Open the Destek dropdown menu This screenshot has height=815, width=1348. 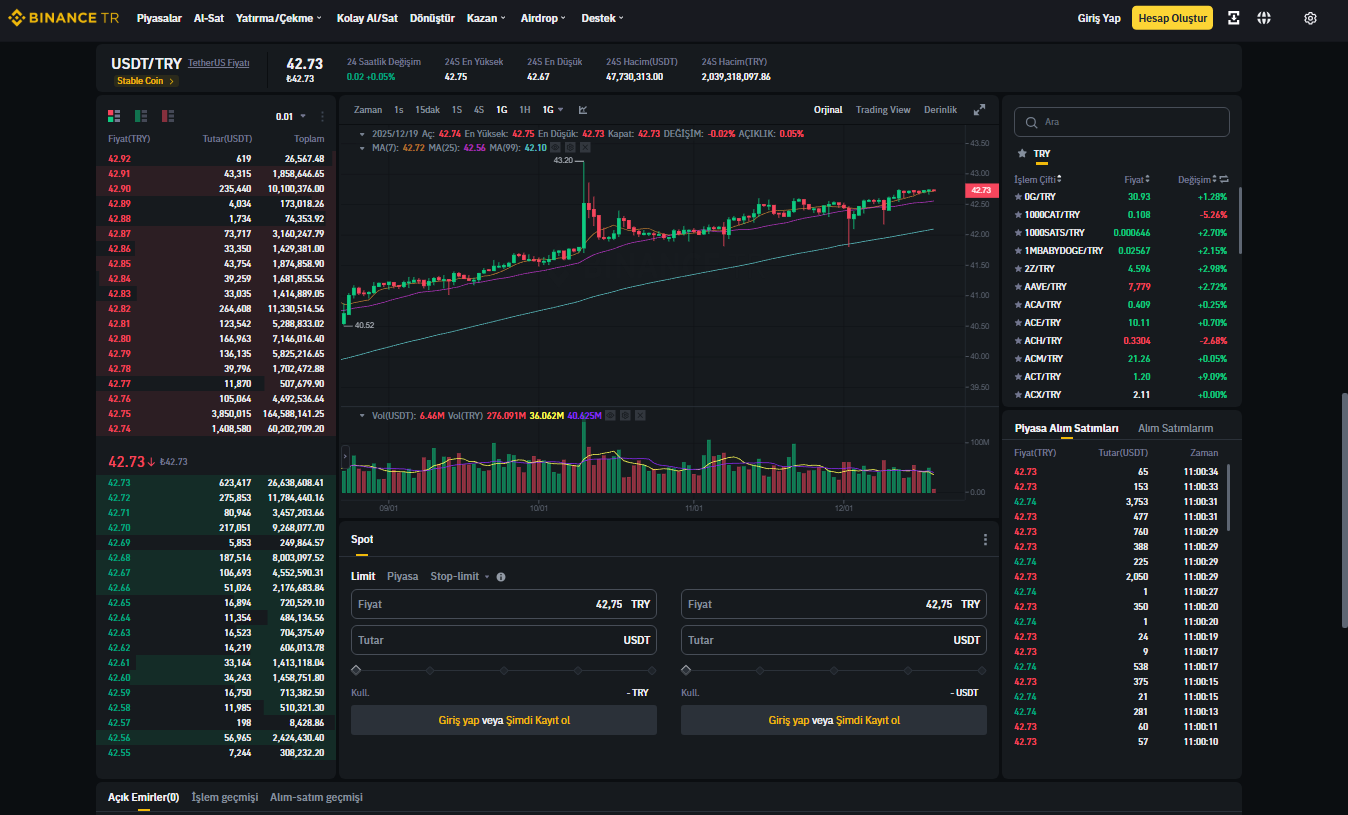tap(602, 18)
